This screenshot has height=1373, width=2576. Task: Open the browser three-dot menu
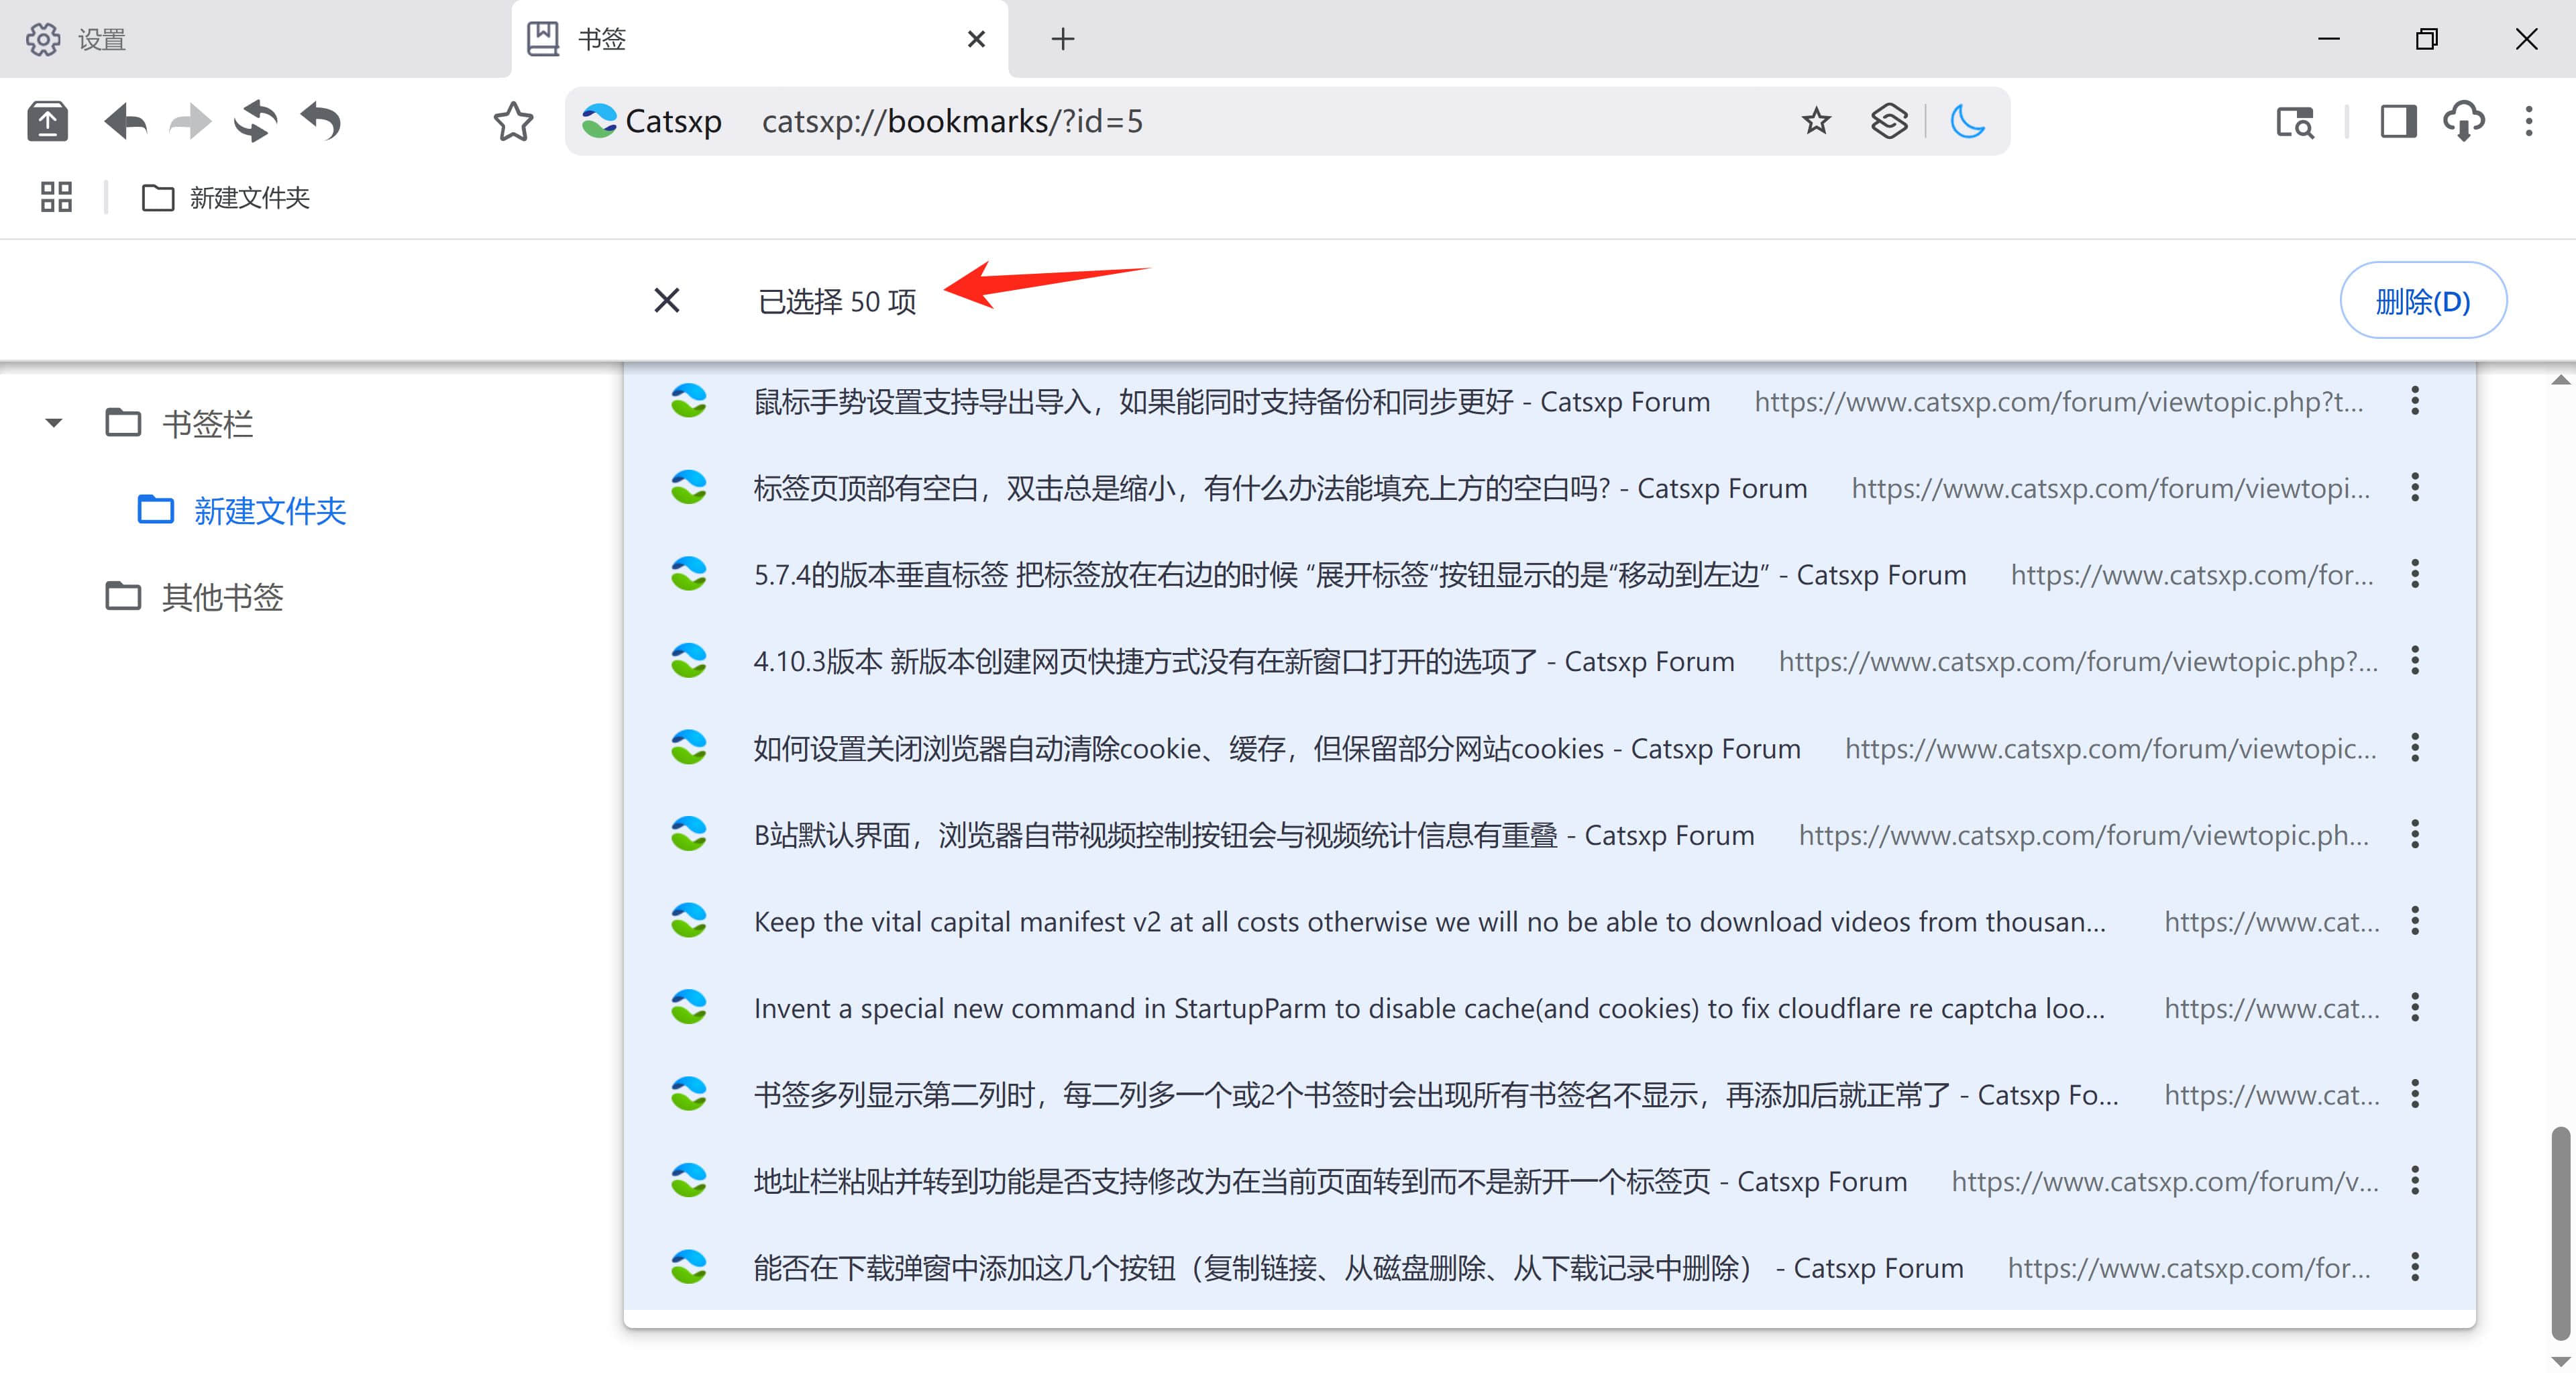pyautogui.click(x=2529, y=122)
